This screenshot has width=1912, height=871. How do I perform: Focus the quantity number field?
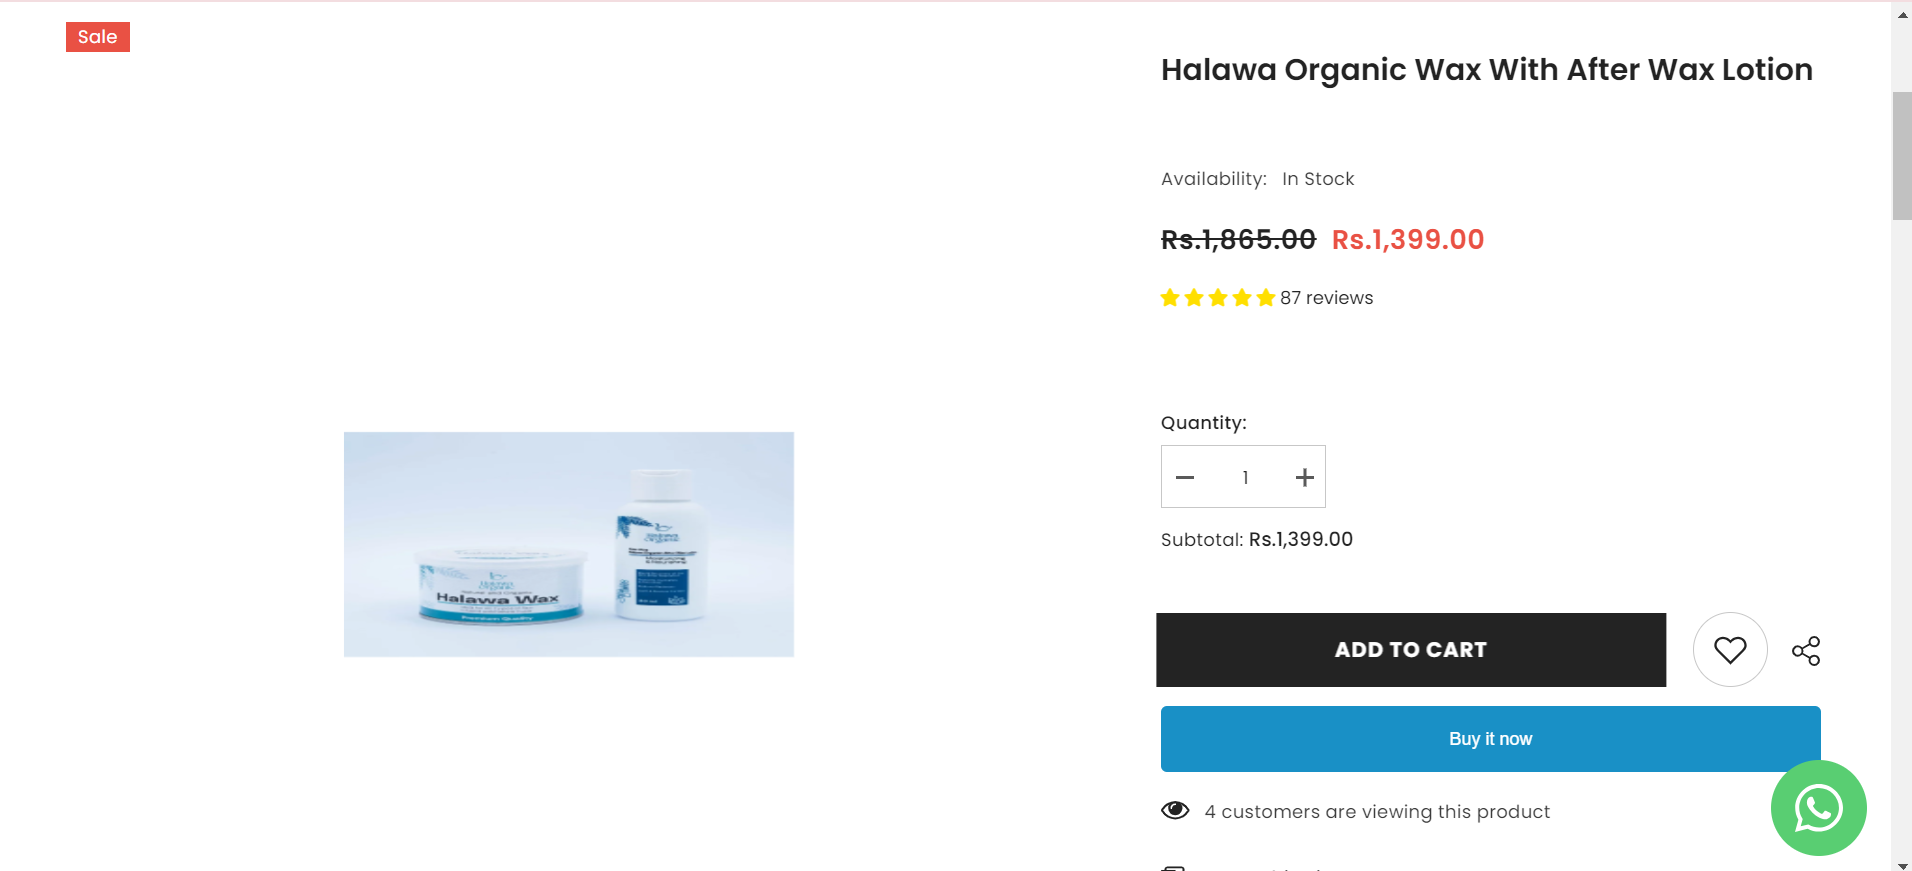pyautogui.click(x=1245, y=478)
